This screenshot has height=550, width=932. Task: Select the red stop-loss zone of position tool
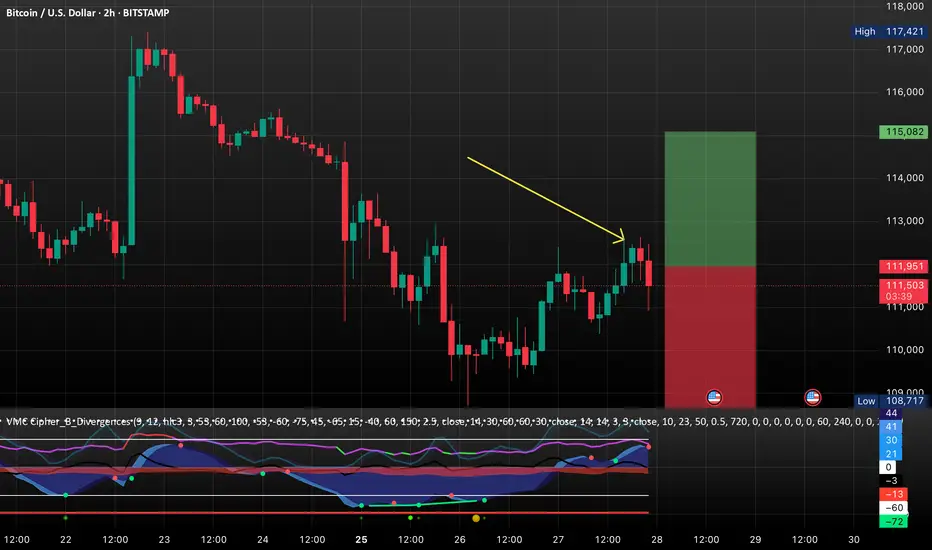tap(710, 337)
